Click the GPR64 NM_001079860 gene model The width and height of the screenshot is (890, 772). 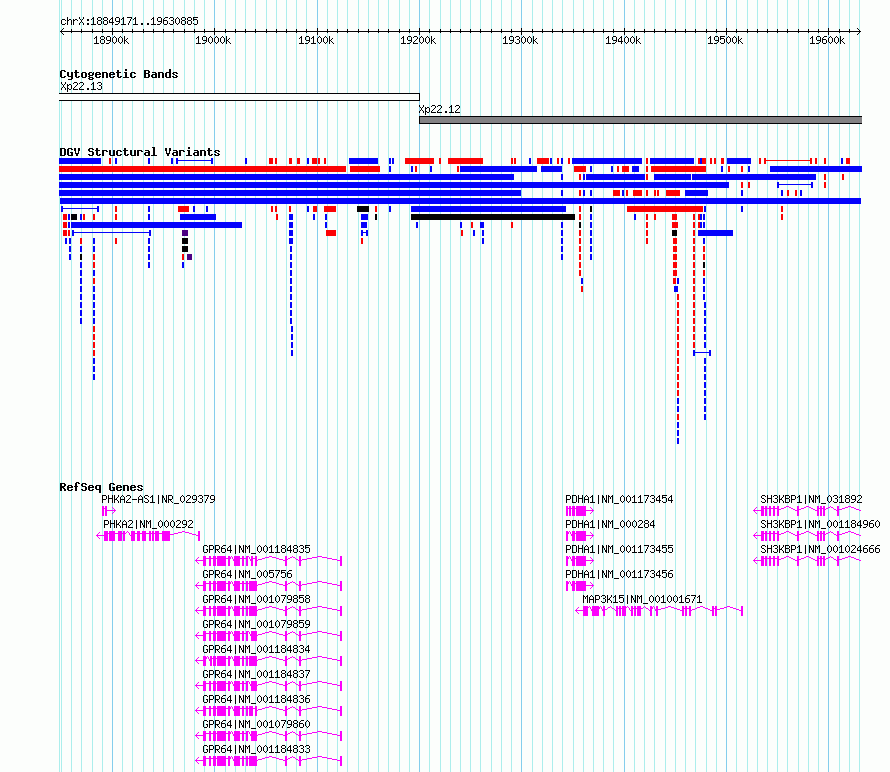click(268, 736)
